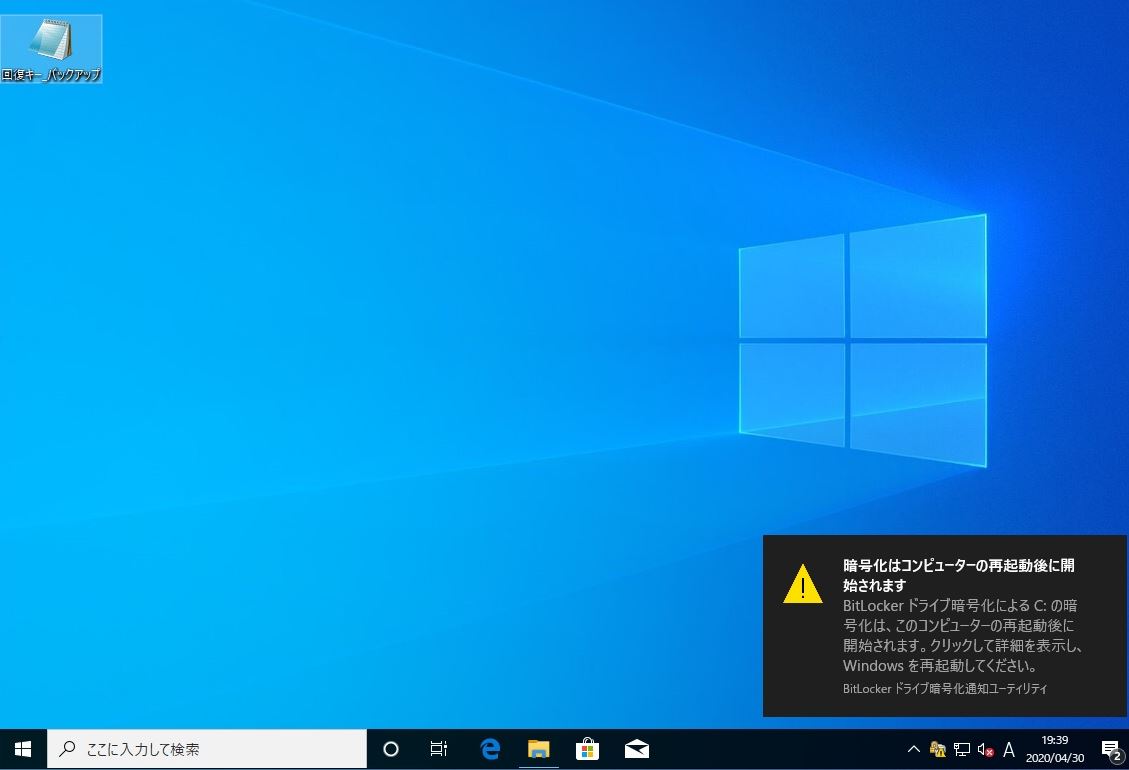Select the 回復キー_バックアップ desktop file icon

[x=51, y=49]
